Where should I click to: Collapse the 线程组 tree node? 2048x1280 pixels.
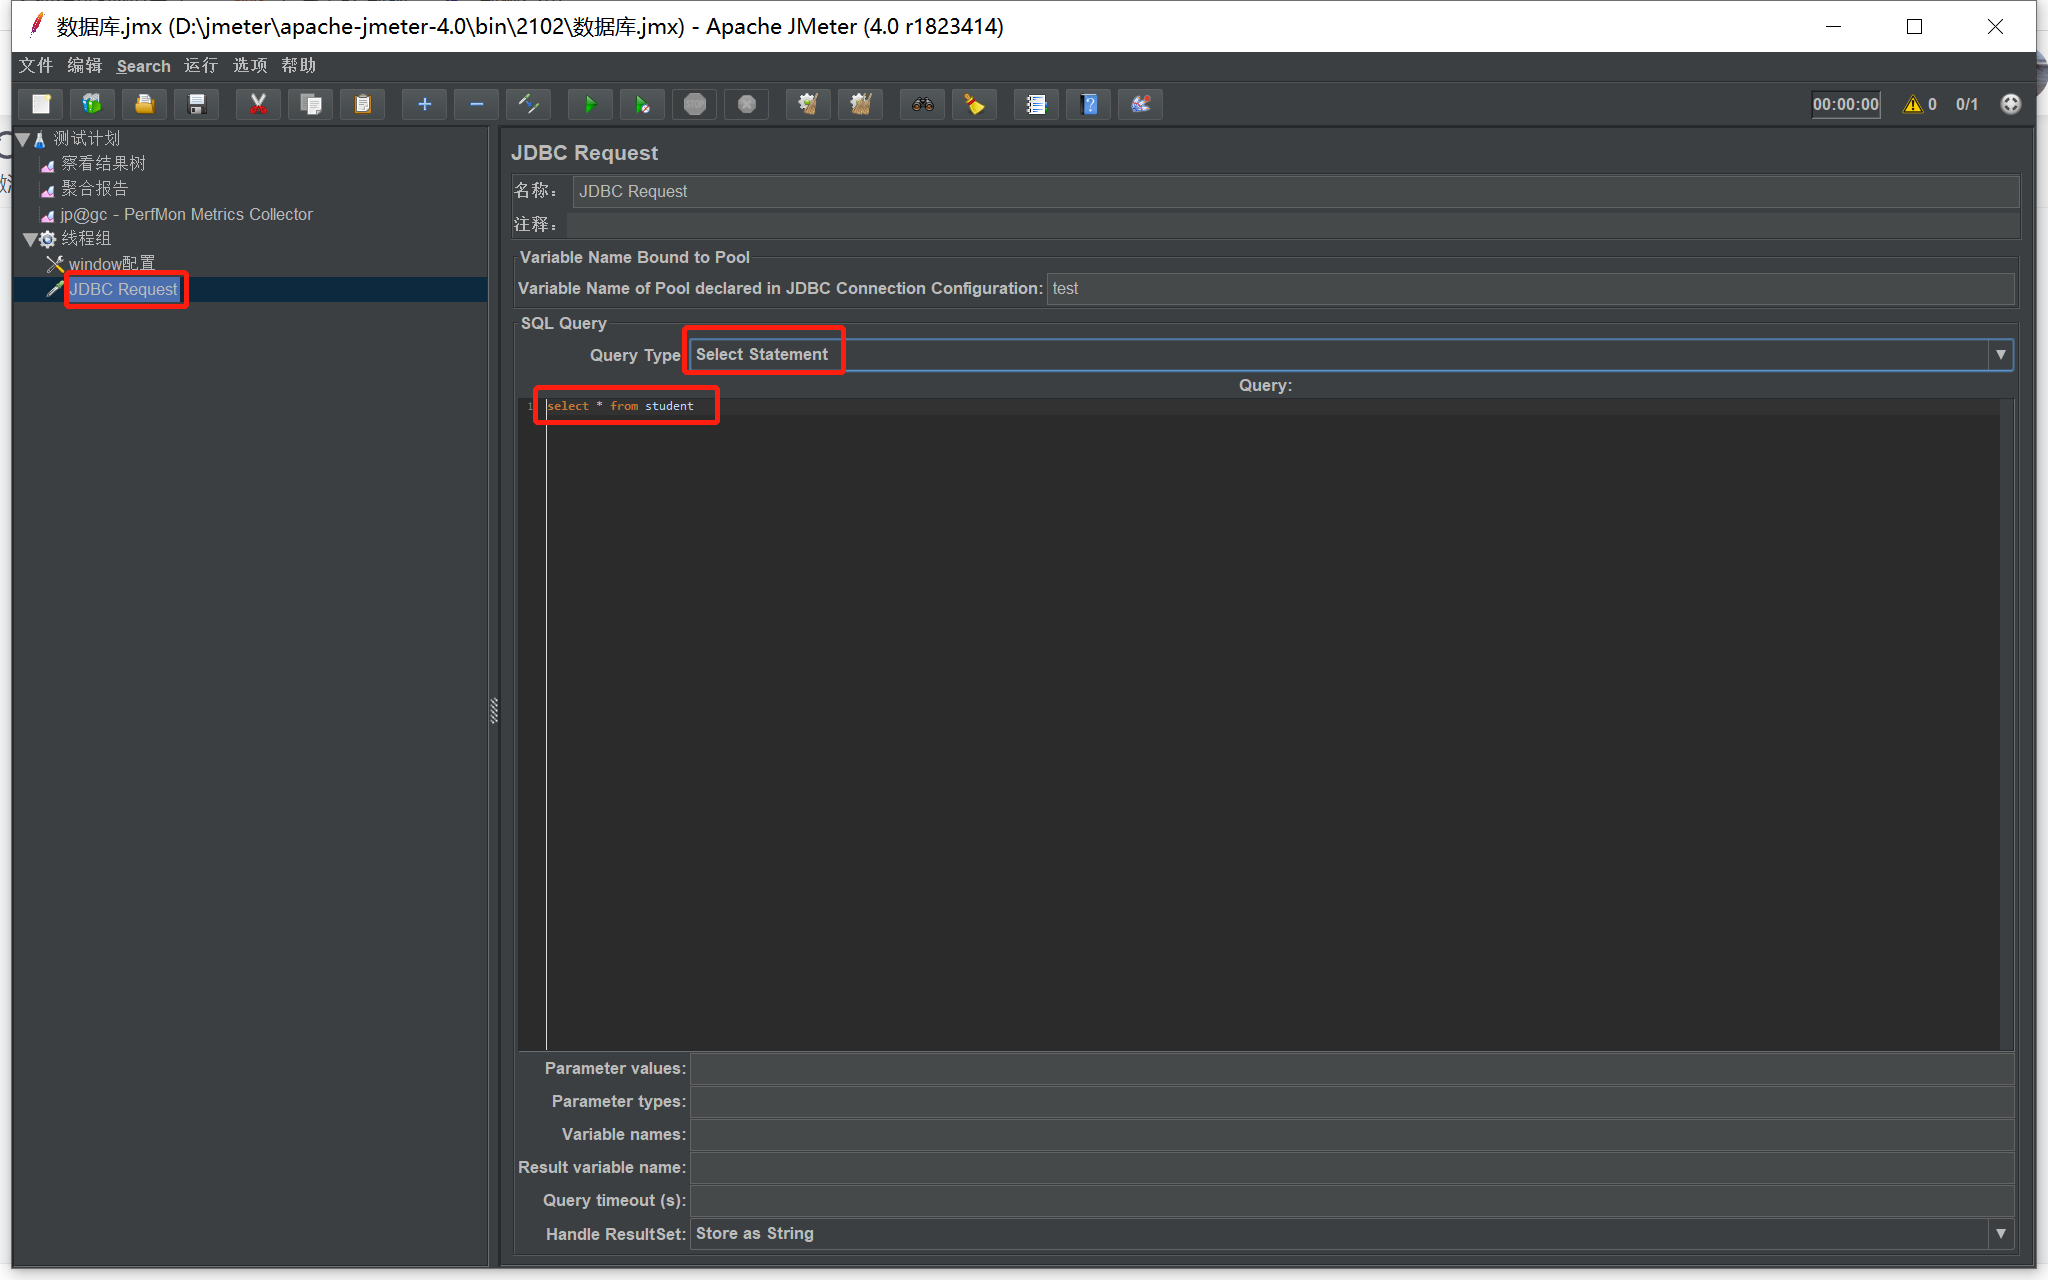pos(30,239)
